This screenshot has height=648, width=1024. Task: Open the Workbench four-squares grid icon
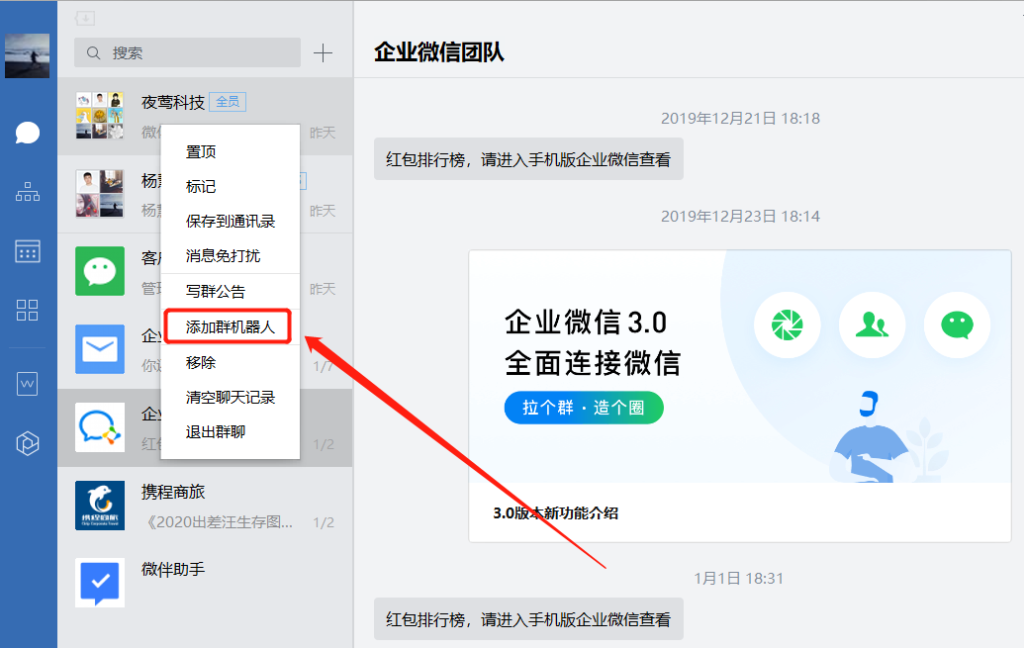[x=27, y=310]
